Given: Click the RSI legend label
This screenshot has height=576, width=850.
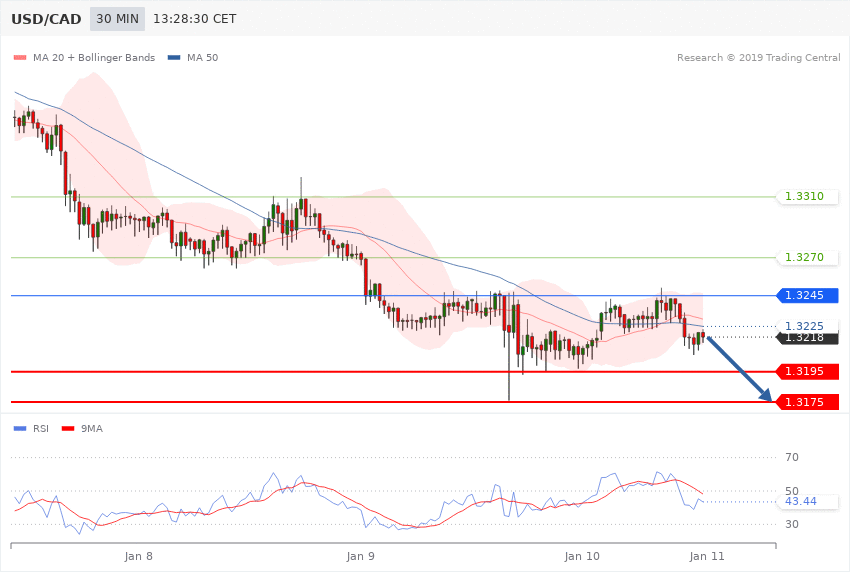Looking at the screenshot, I should 41,429.
